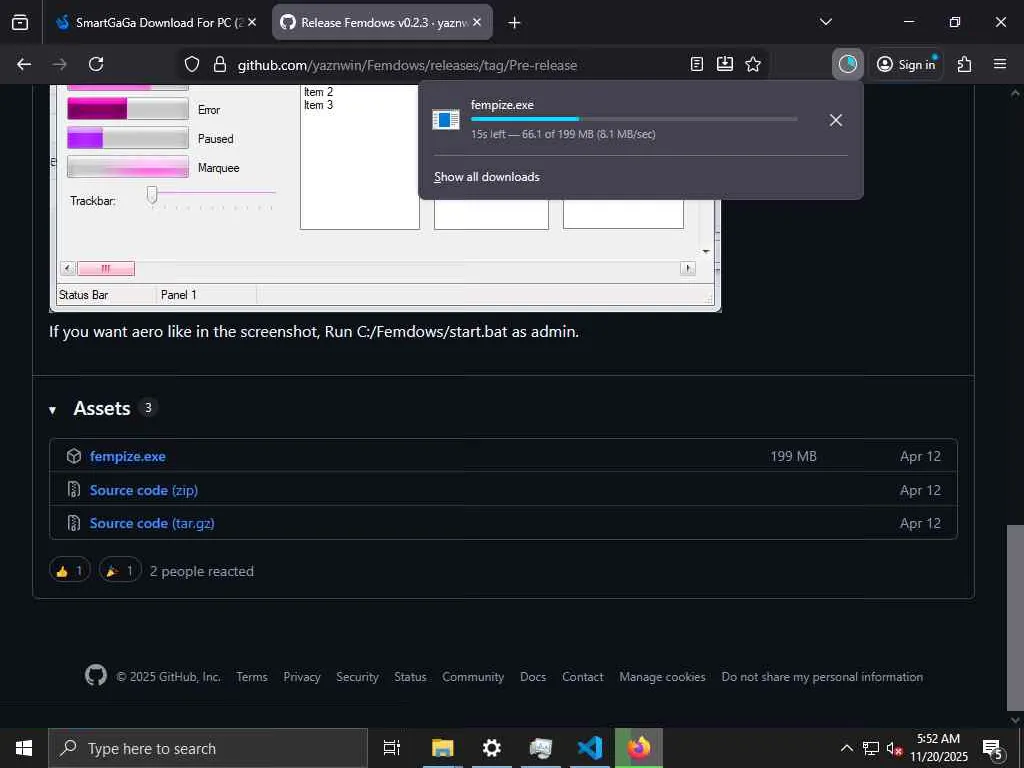Click Do not share my personal information

point(822,677)
